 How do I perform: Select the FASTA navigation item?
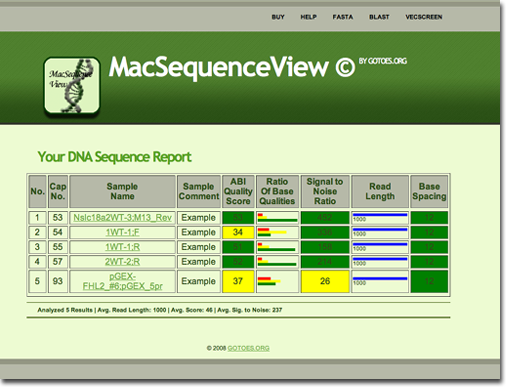click(x=343, y=17)
